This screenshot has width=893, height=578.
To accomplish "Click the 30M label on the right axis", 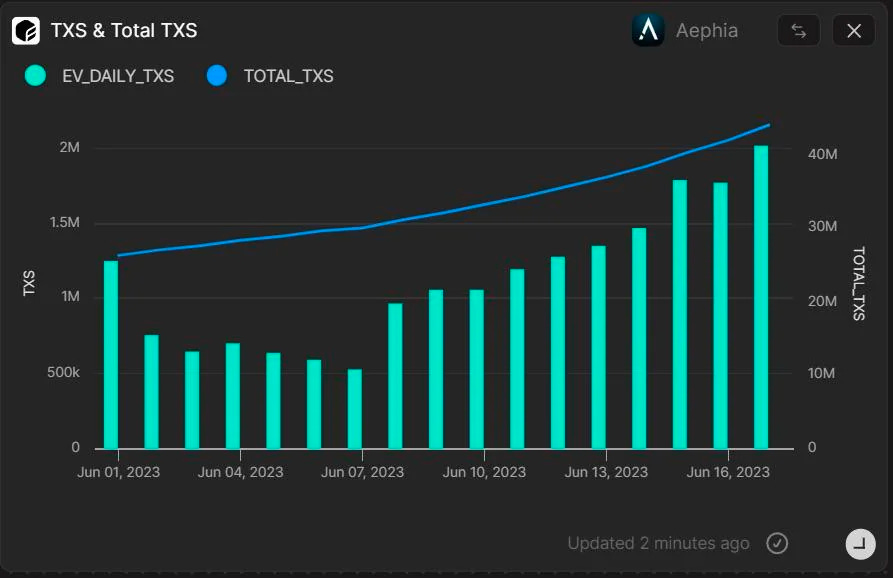I will [x=822, y=227].
